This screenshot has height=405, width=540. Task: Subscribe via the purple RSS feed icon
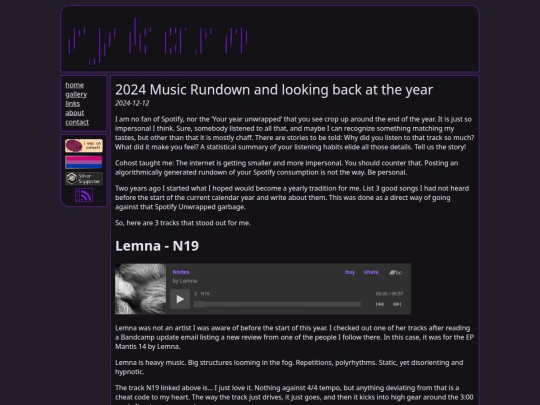tap(84, 195)
